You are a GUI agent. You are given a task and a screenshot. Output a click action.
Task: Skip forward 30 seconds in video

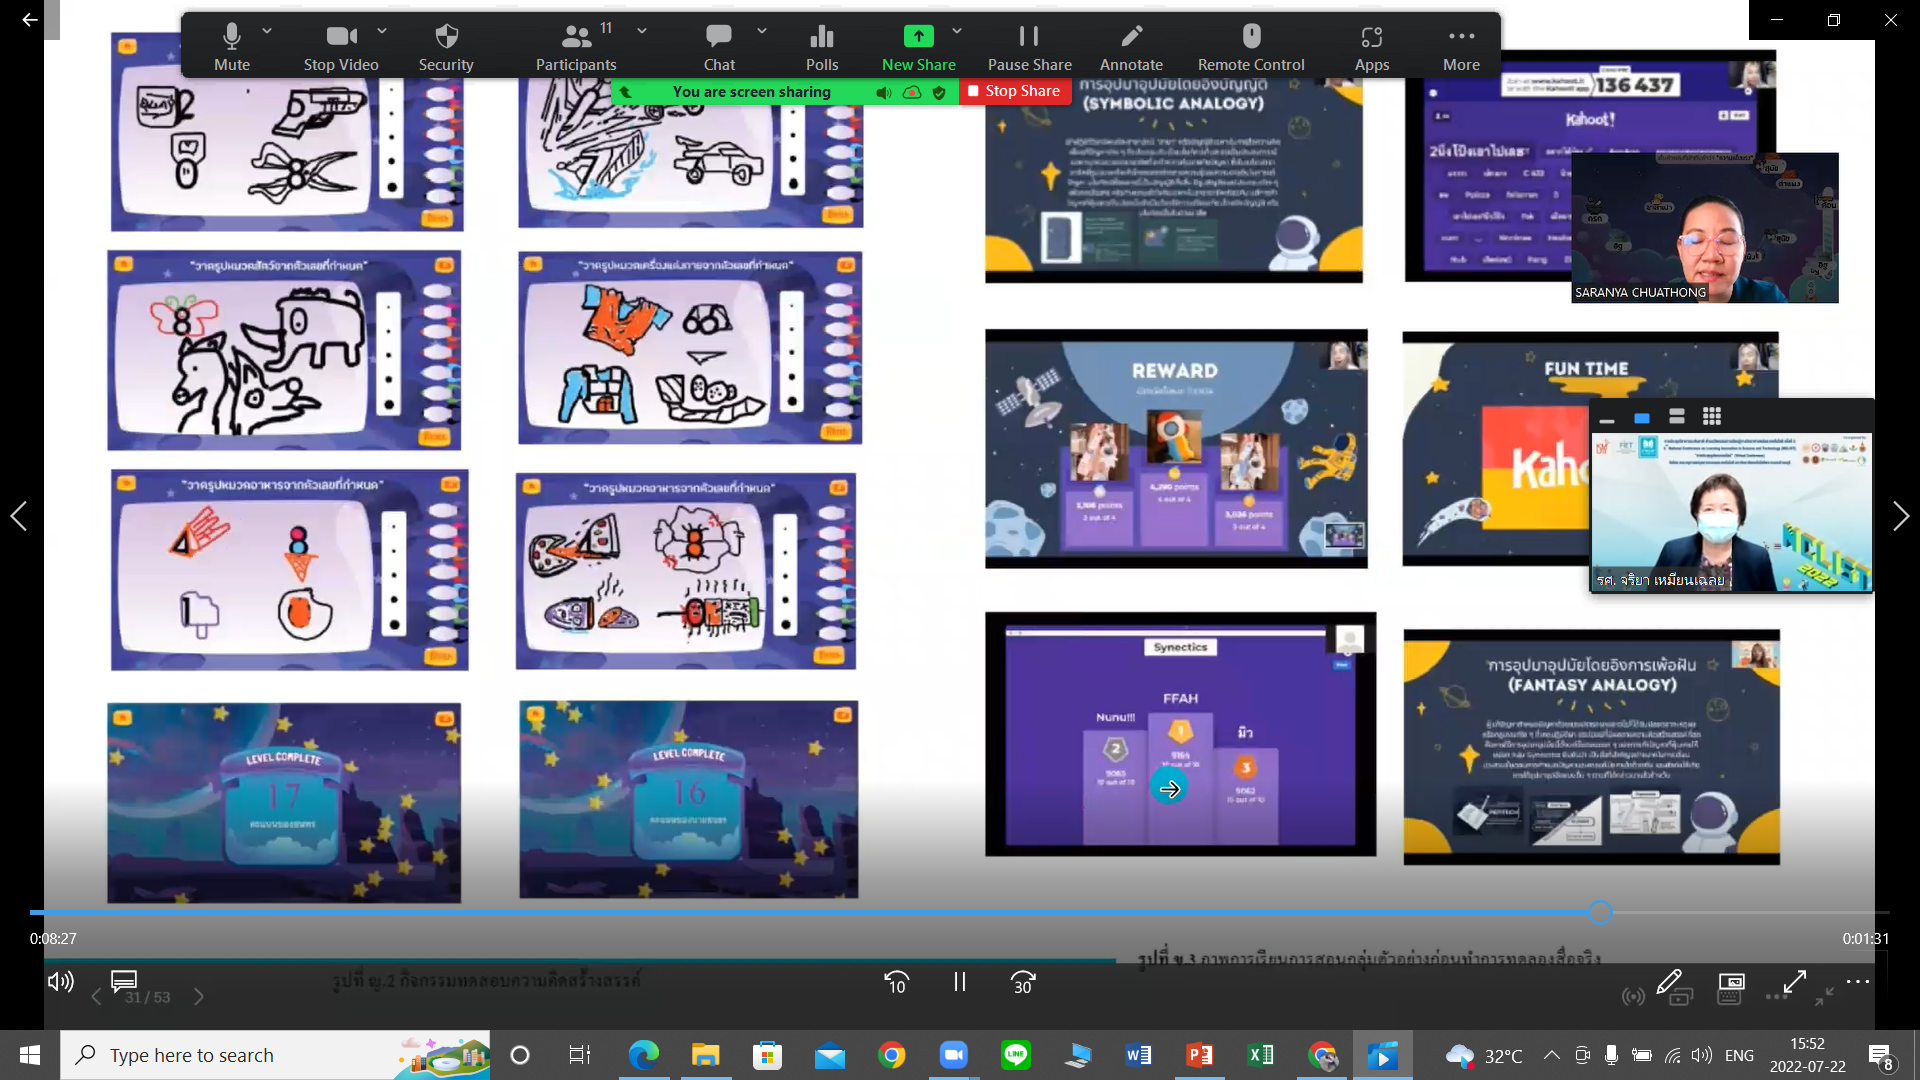point(1023,983)
